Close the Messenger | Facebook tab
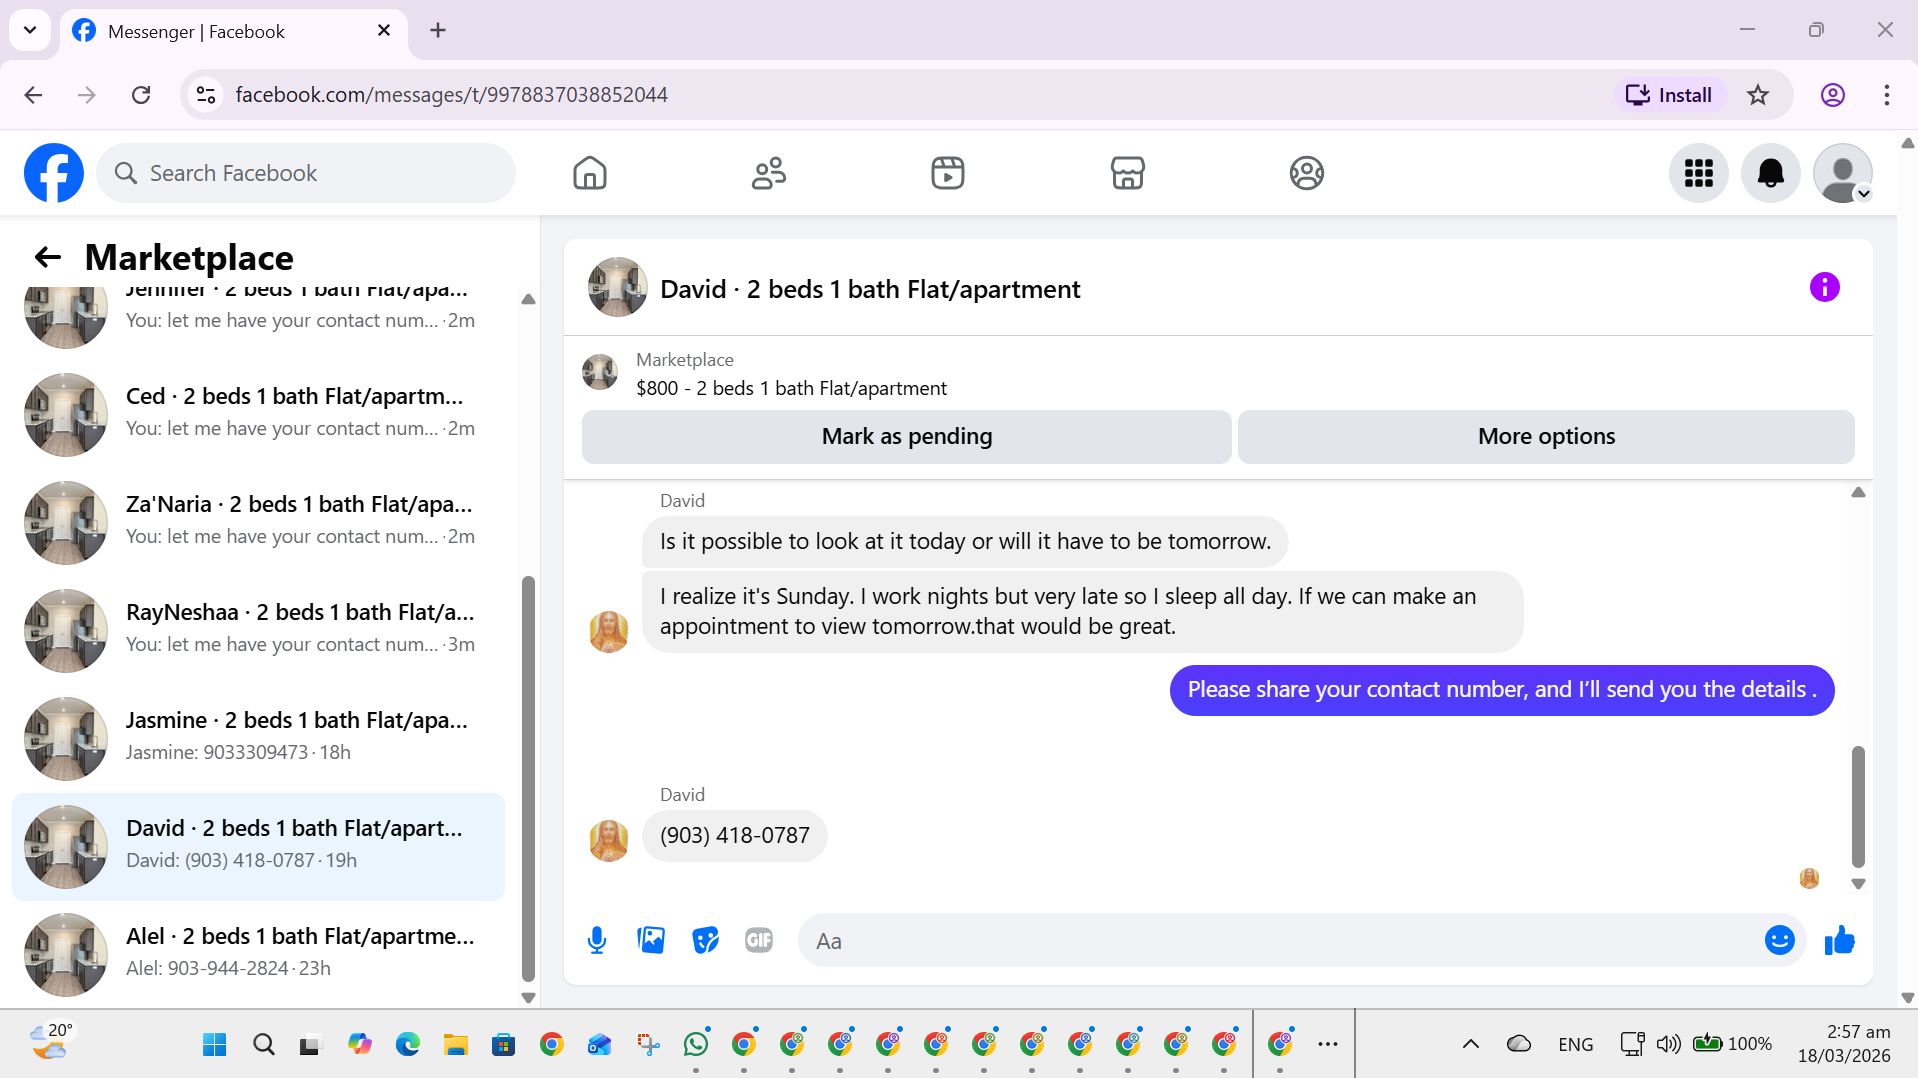This screenshot has width=1918, height=1078. 384,31
